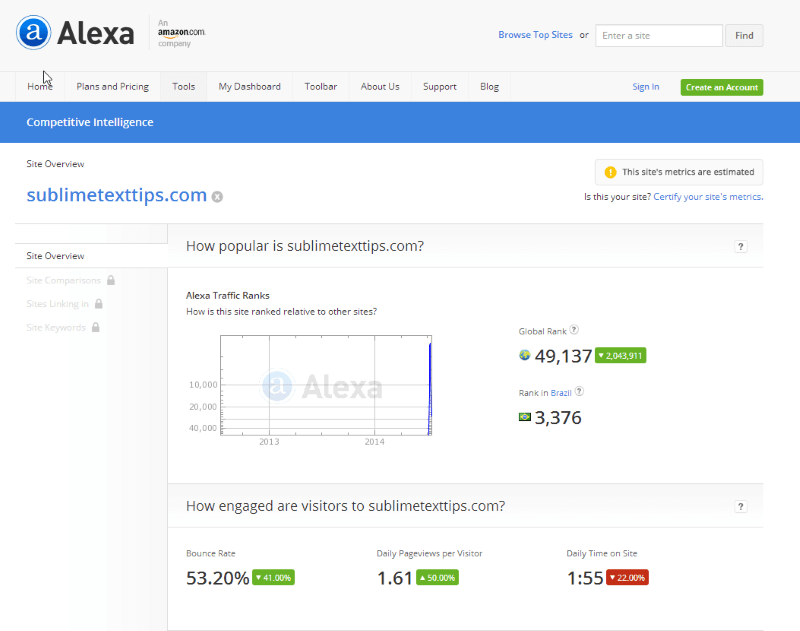800x631 pixels.
Task: Click the lock icon beside Site Comparisons
Action: coord(111,280)
